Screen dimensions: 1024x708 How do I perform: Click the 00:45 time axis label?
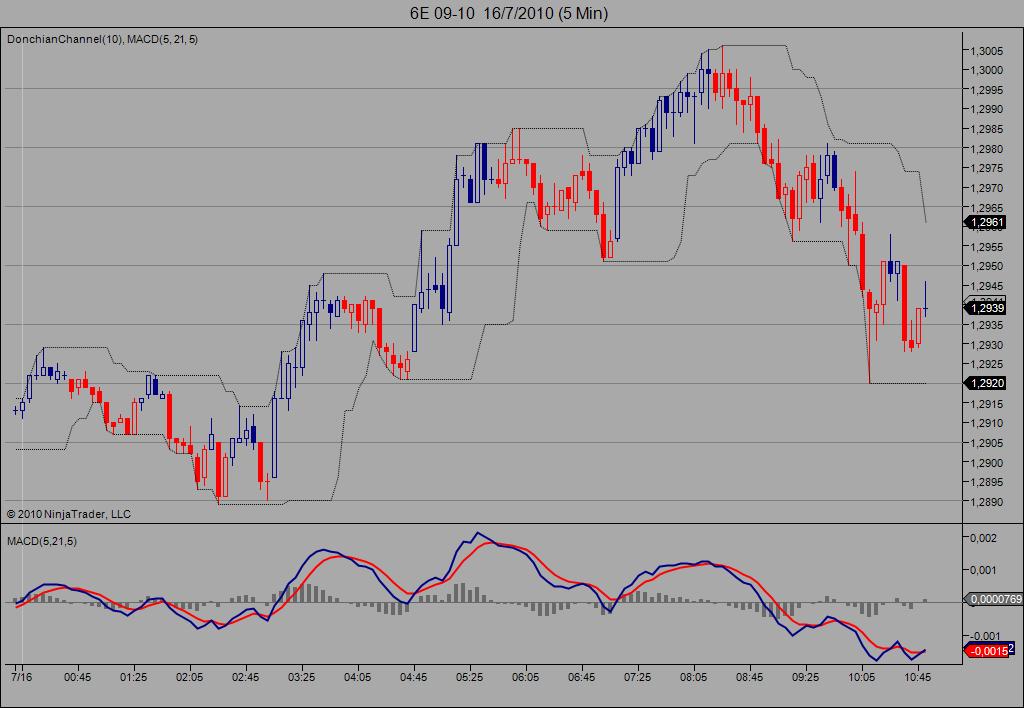point(78,677)
